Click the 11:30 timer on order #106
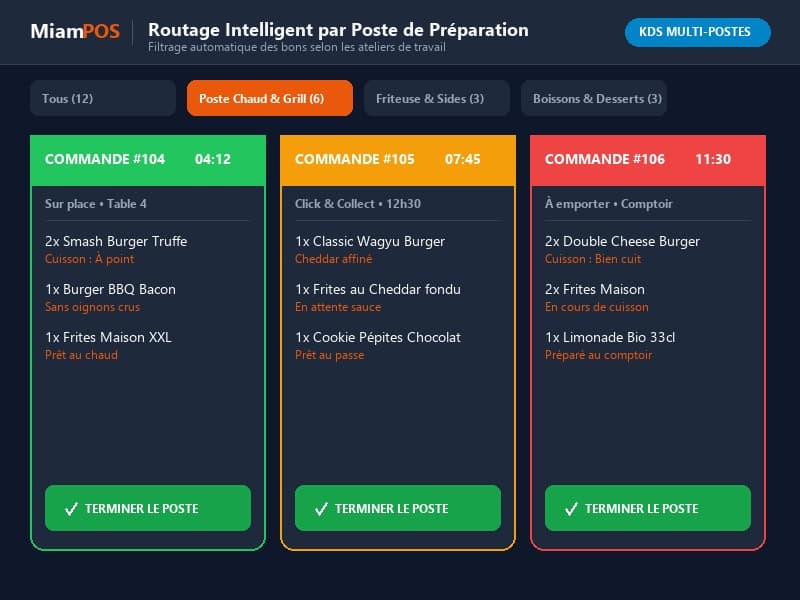This screenshot has height=600, width=800. pyautogui.click(x=713, y=159)
